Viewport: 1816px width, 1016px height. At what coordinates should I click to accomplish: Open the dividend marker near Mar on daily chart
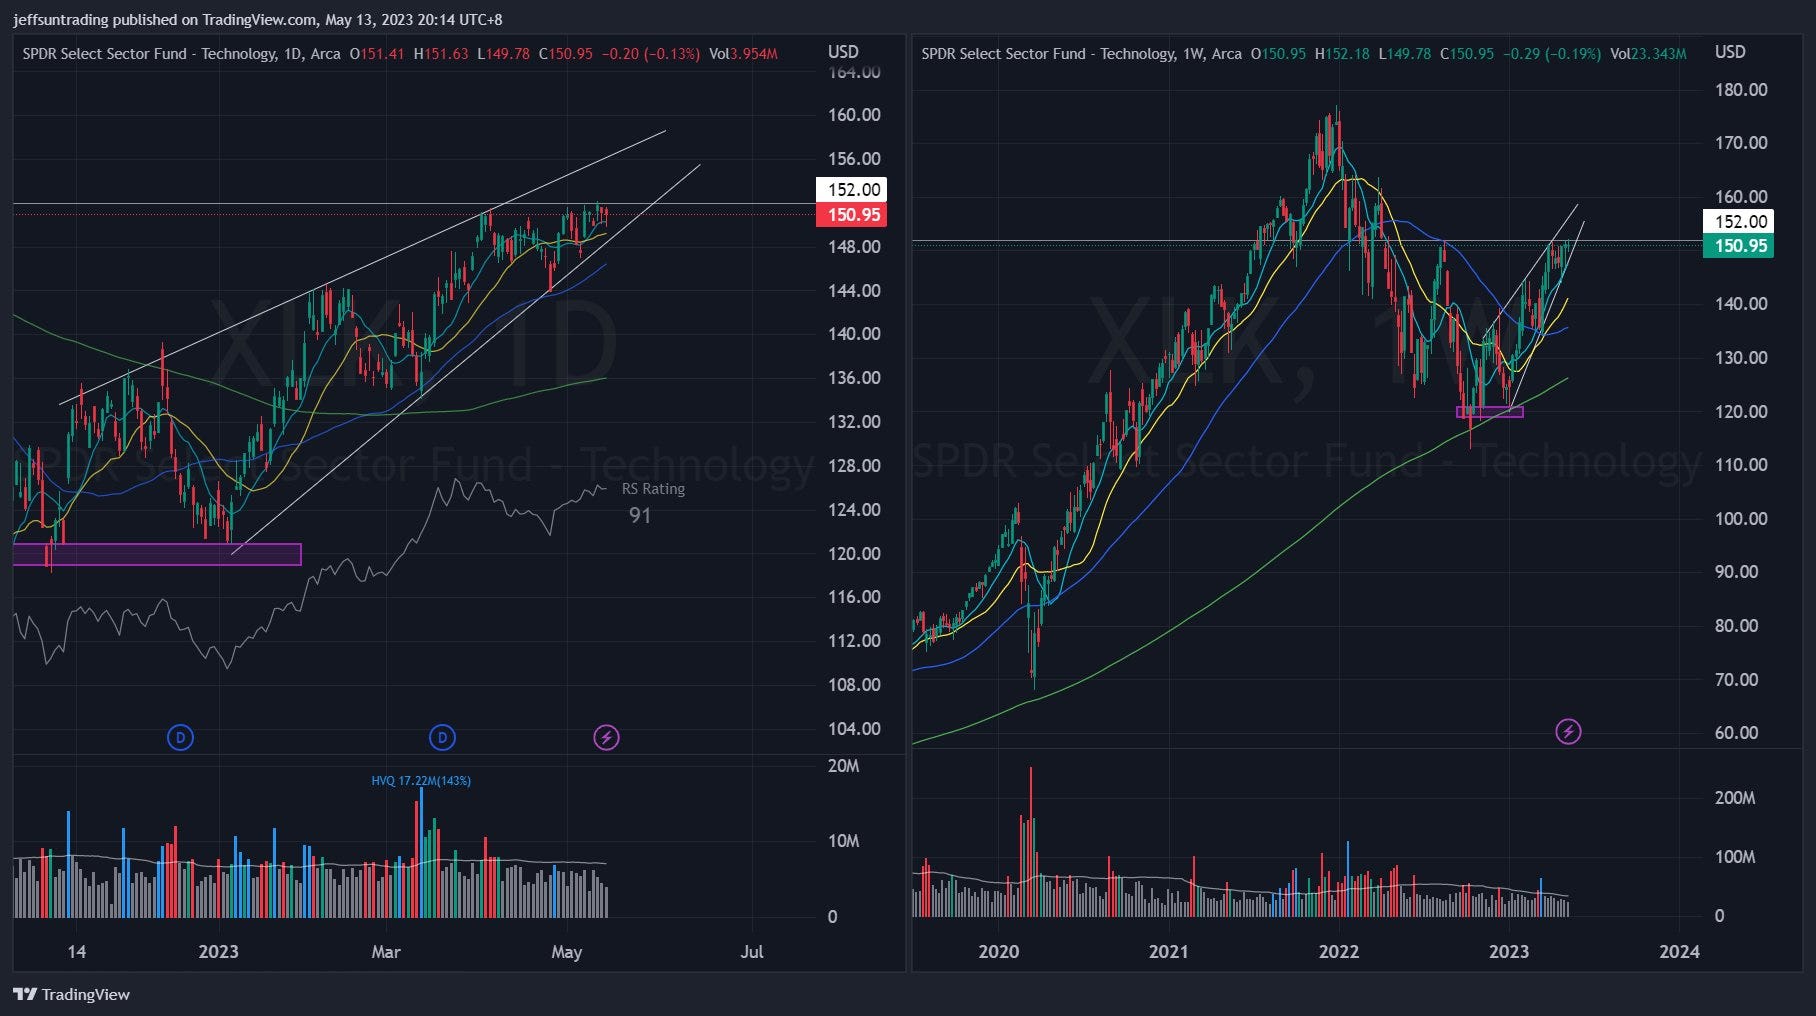442,738
